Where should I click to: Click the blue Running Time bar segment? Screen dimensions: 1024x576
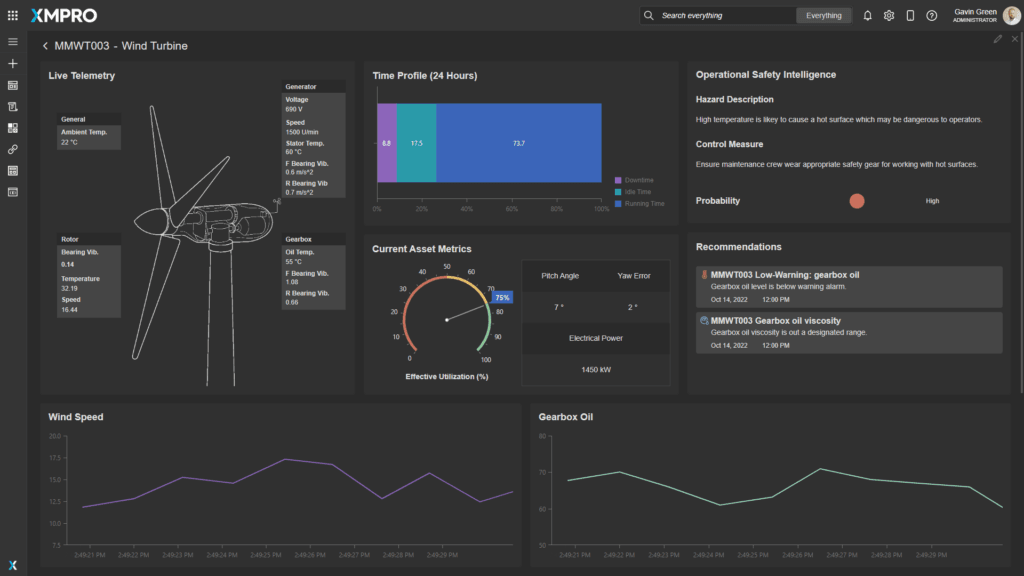point(518,143)
